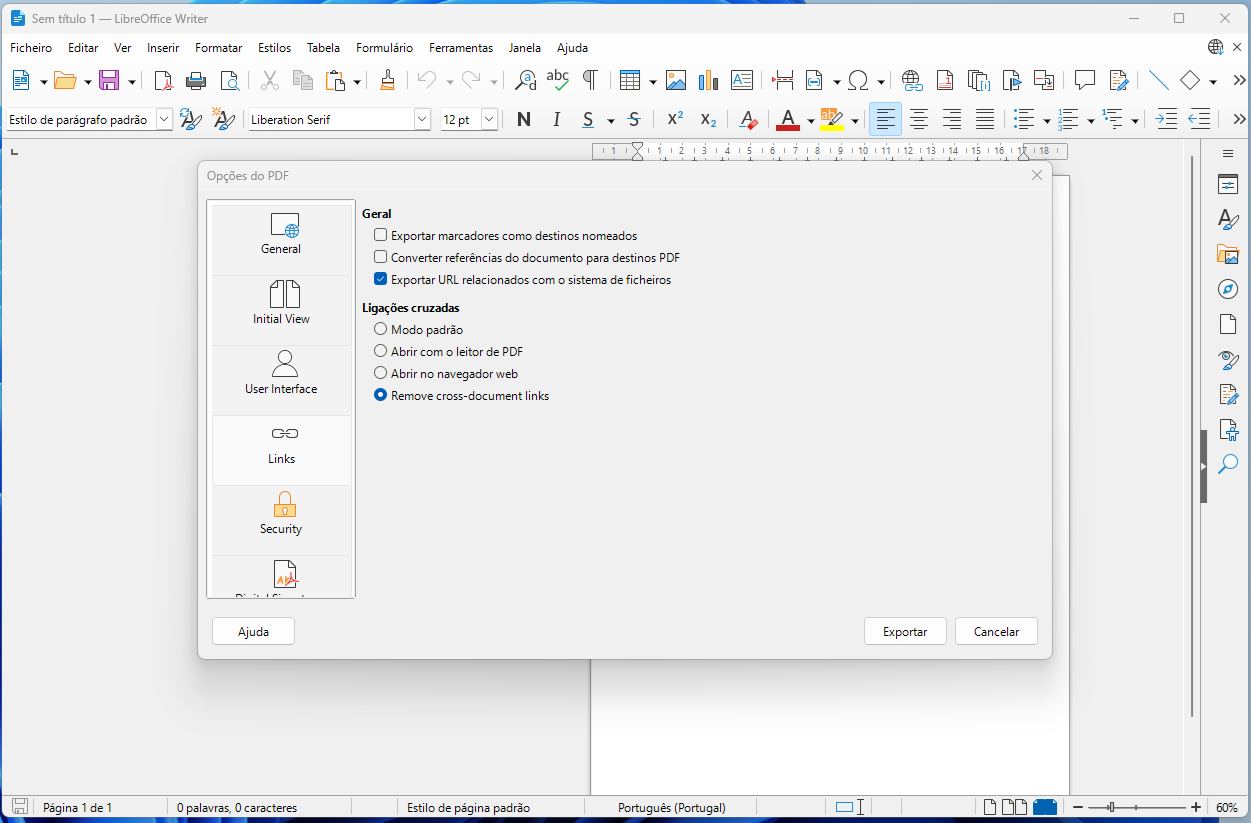Switch to User Interface tab
Screen dimensions: 1251x823
point(282,380)
